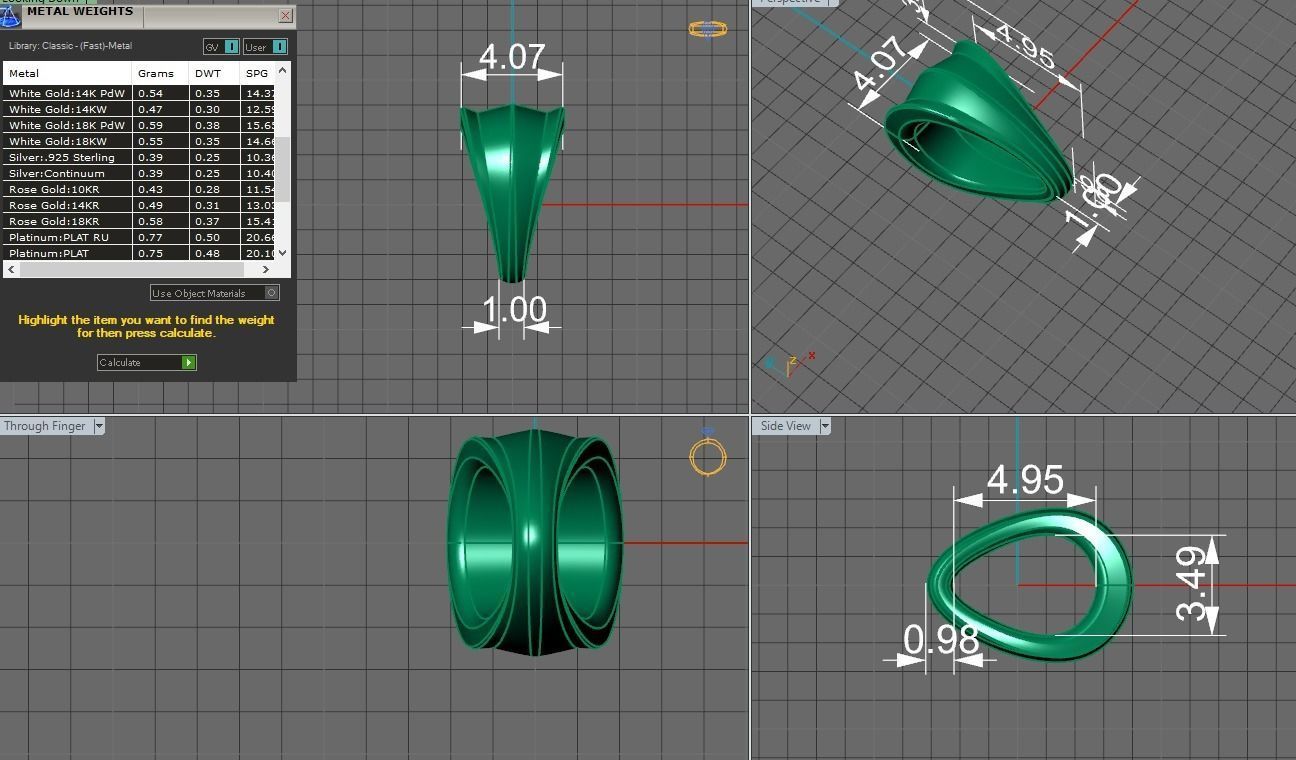Screen dimensions: 1296x760
Task: Click the Calculate button
Action: pyautogui.click(x=147, y=362)
